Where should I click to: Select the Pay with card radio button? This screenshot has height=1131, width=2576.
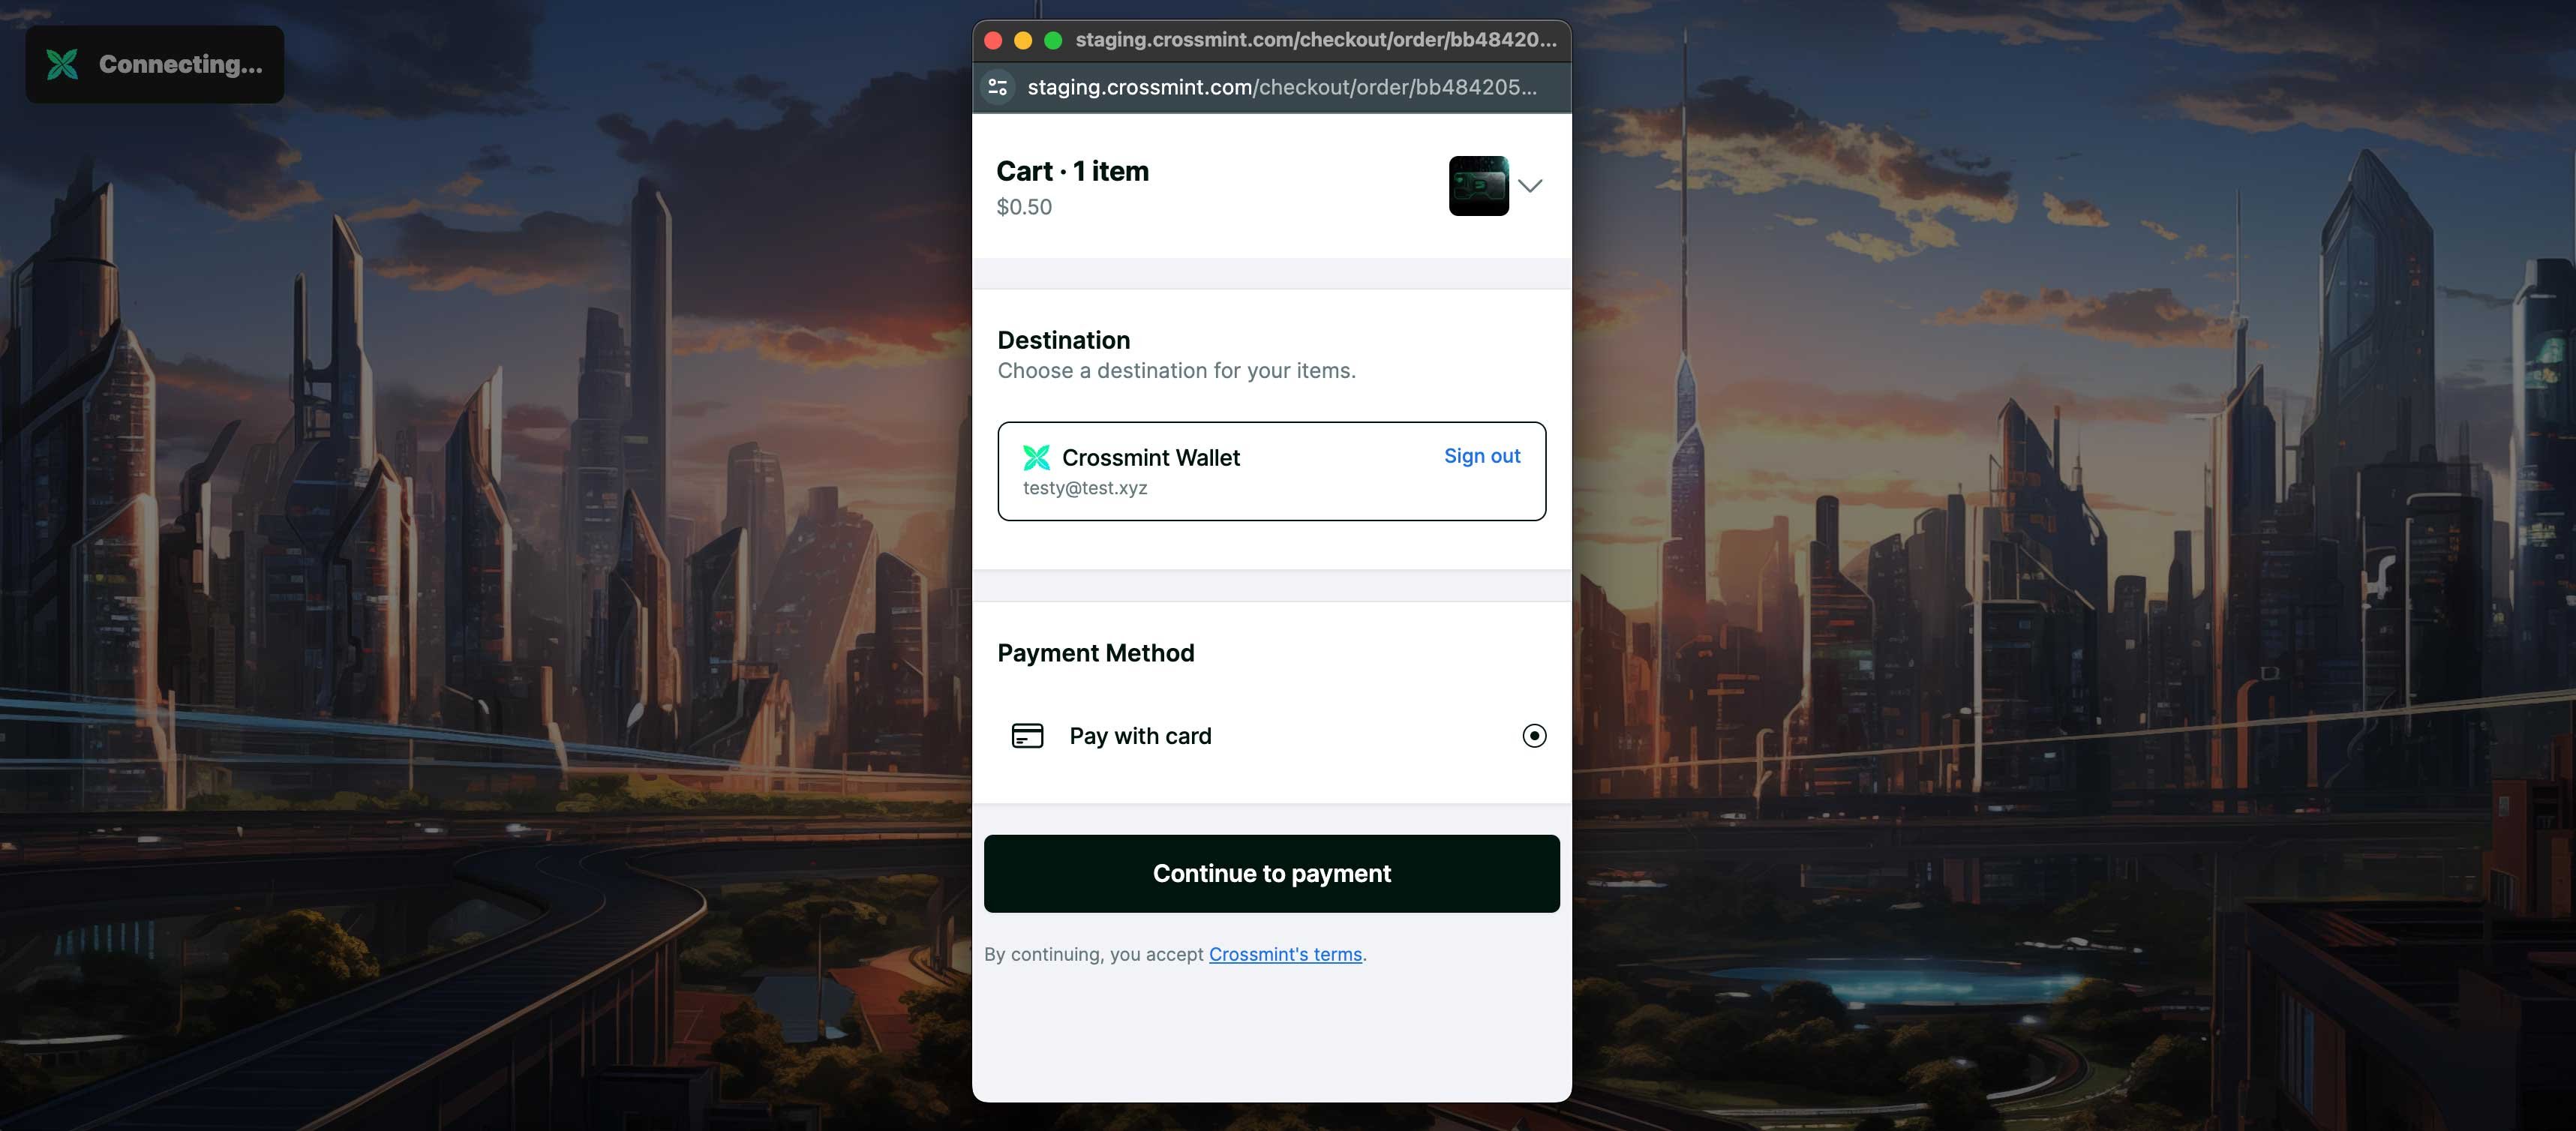point(1534,736)
